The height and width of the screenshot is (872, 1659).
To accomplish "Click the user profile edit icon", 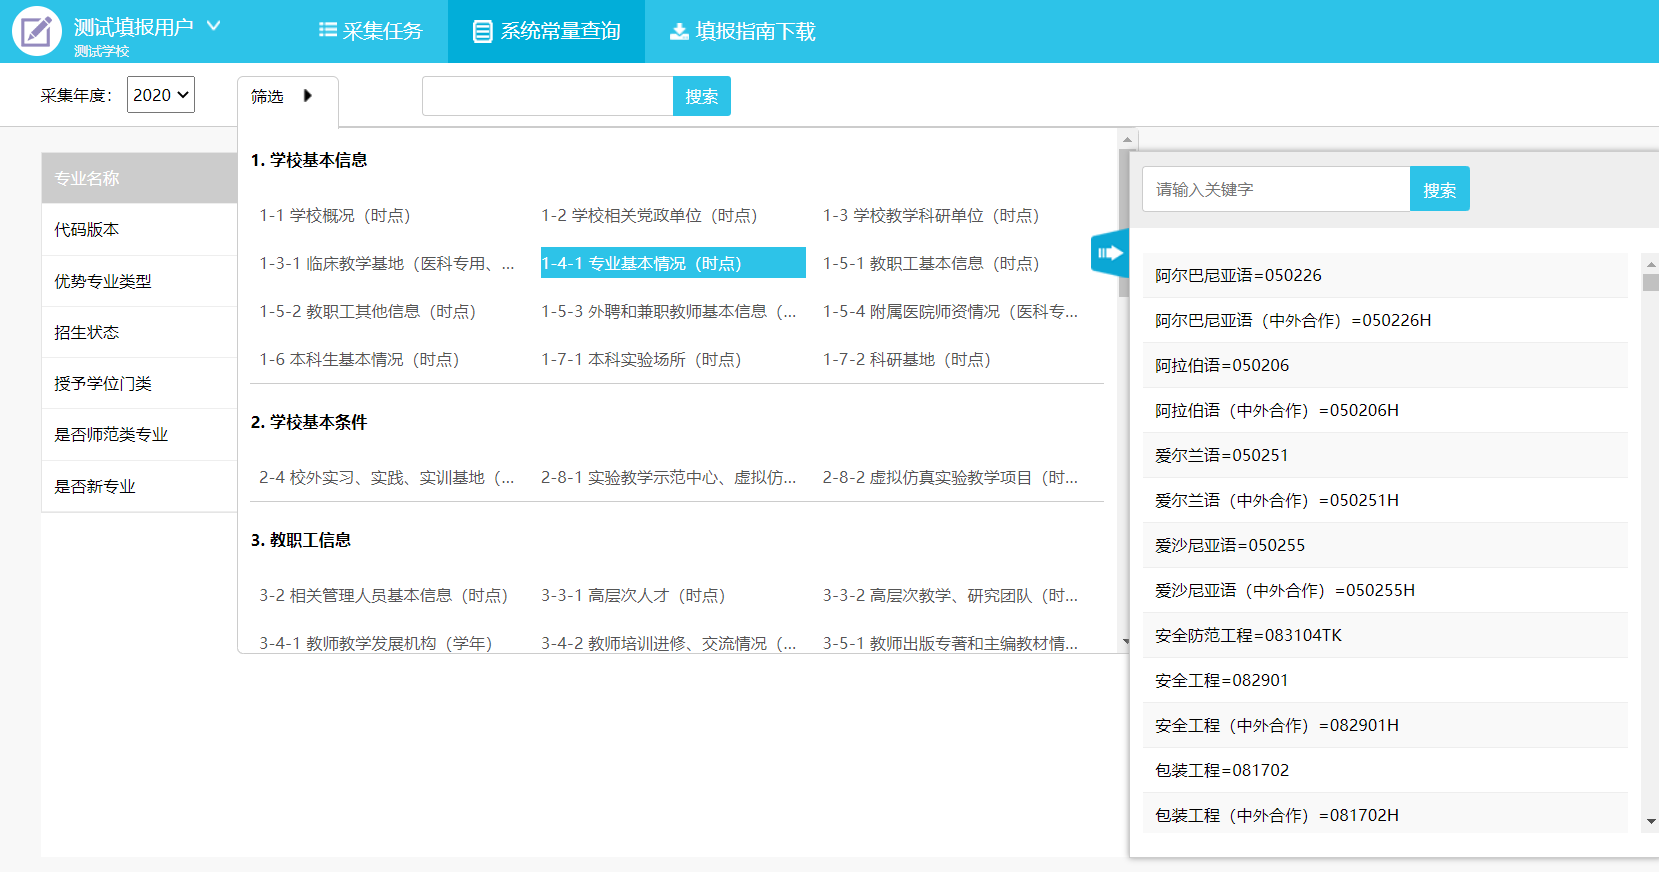I will 36,31.
